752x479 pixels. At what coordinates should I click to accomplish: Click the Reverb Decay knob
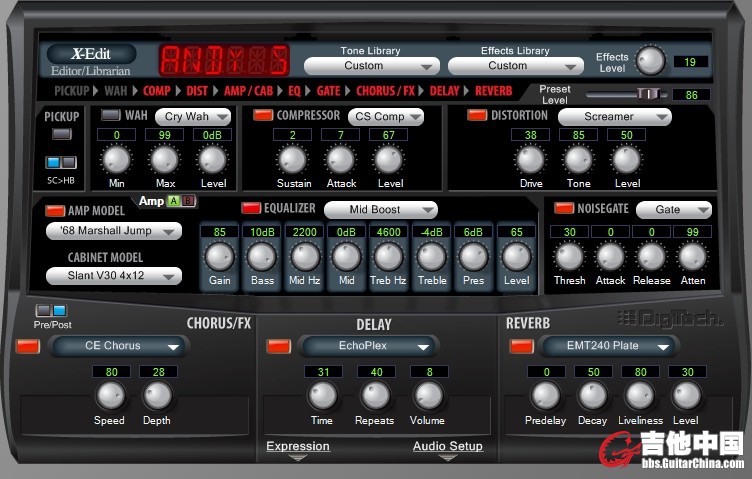coord(593,396)
